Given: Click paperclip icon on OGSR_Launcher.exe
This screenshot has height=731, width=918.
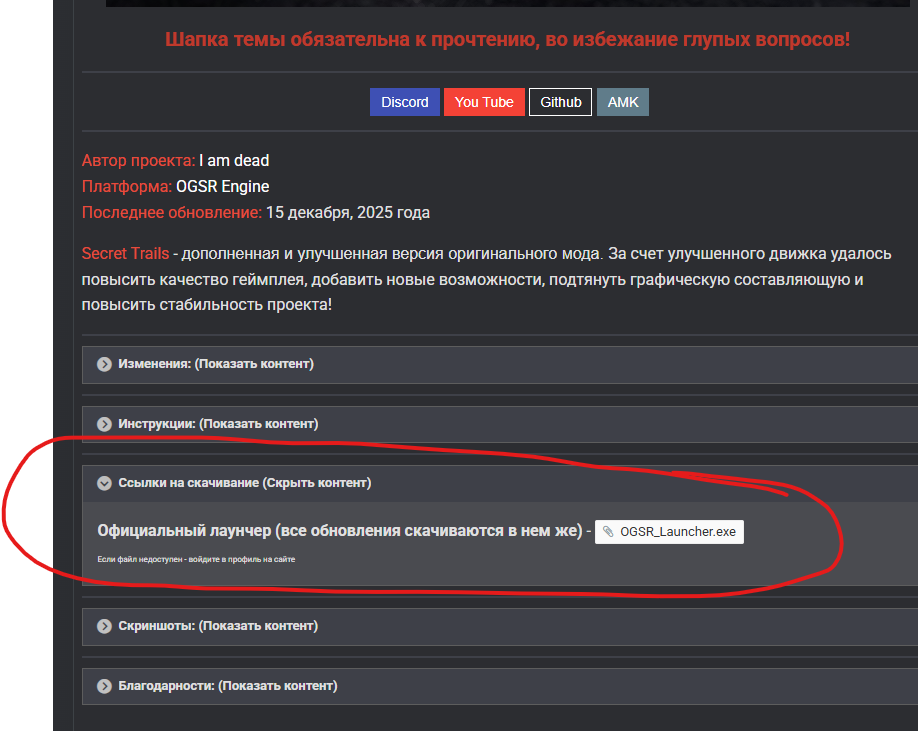Looking at the screenshot, I should tap(608, 531).
